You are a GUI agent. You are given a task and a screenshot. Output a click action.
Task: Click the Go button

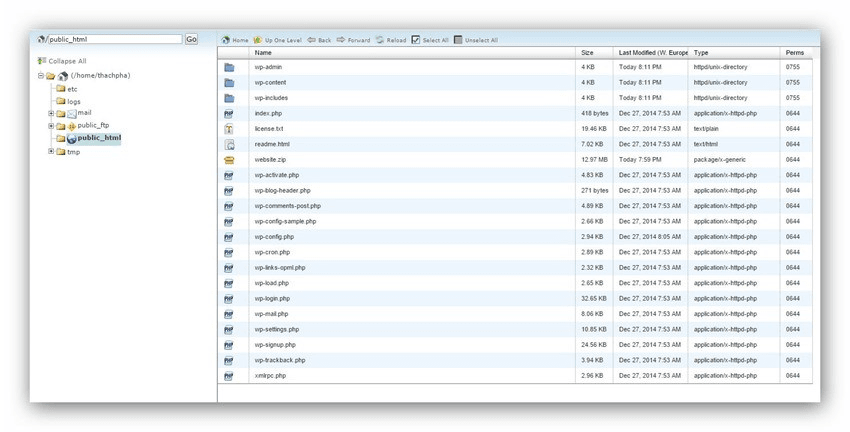point(191,39)
